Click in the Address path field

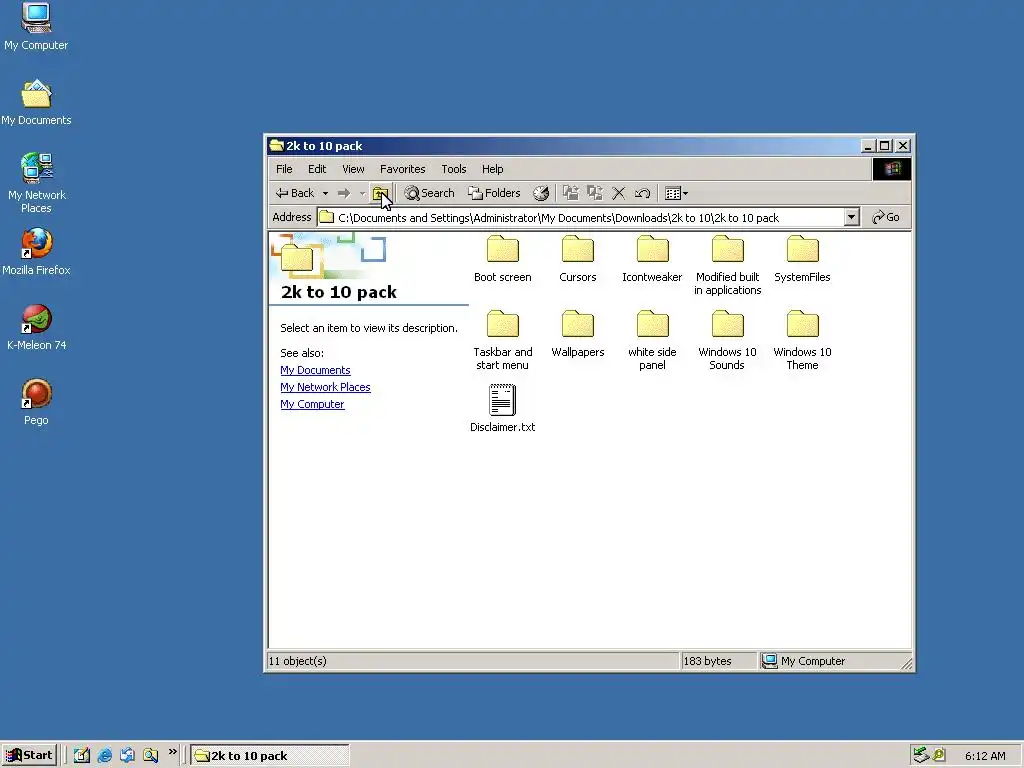[x=580, y=217]
